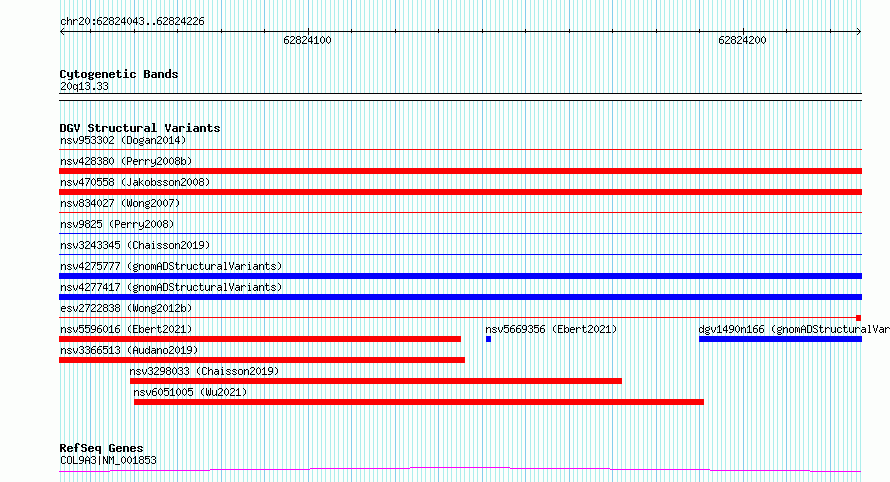This screenshot has height=482, width=890.
Task: Click the blue bar under nsv4275777
Action: [460, 276]
